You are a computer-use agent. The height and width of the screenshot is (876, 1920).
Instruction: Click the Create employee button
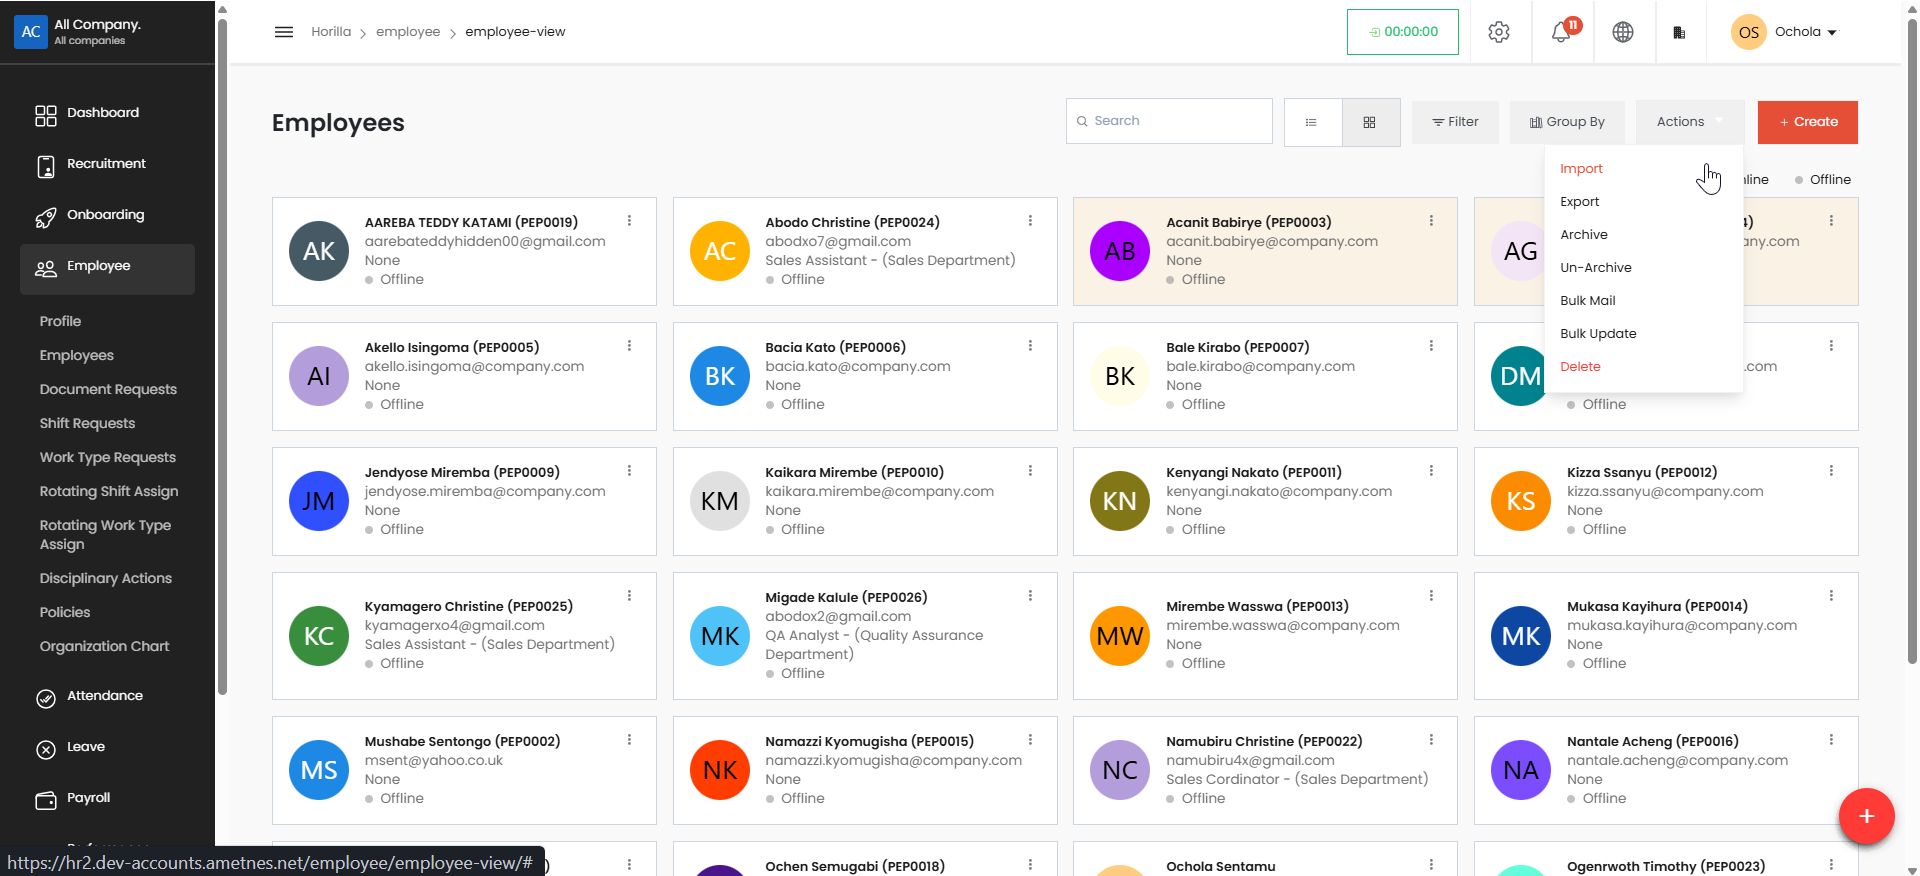coord(1808,122)
